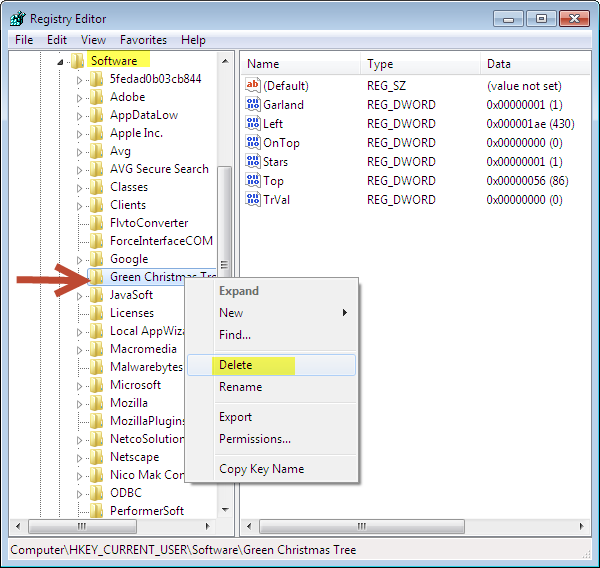The image size is (600, 568).
Task: Click the AppDataLow key folder icon
Action: click(x=96, y=115)
